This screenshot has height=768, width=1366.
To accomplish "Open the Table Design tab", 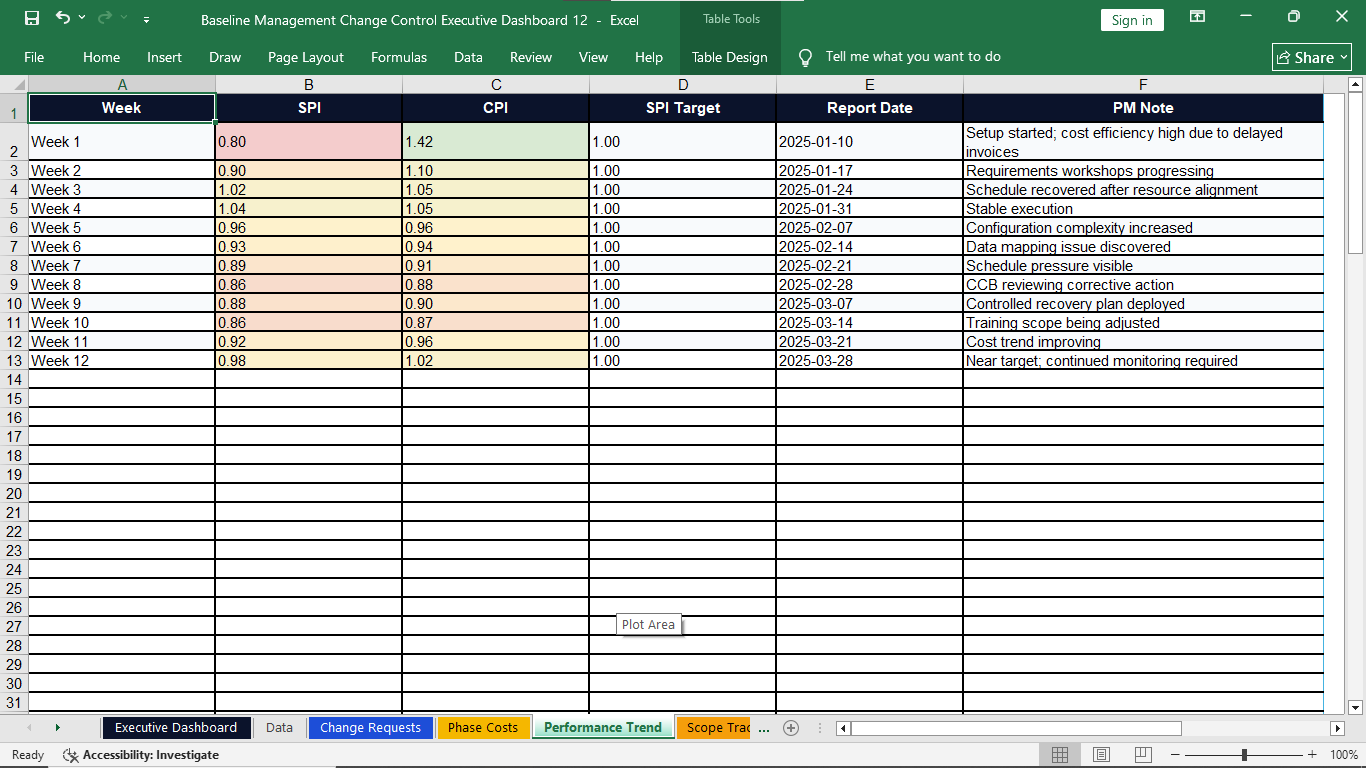I will coord(730,57).
